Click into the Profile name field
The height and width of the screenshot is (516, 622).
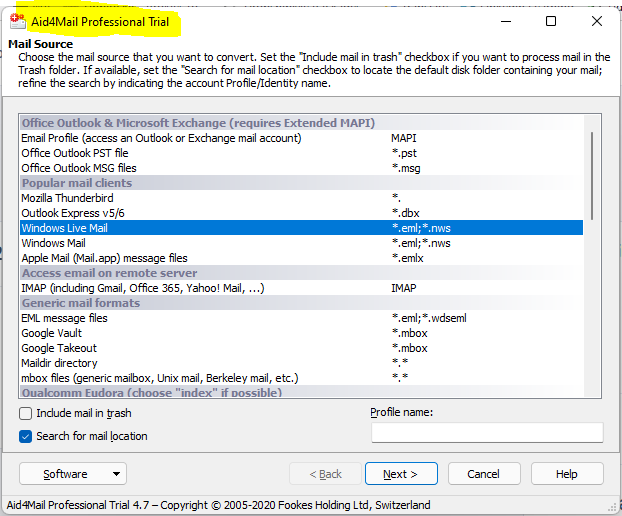[487, 432]
